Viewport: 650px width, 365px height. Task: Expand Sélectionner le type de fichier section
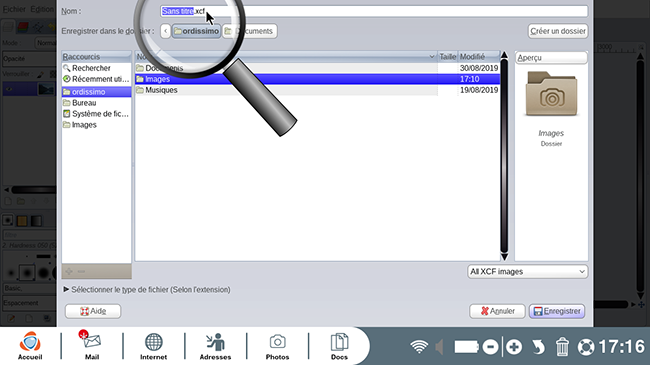[147, 290]
